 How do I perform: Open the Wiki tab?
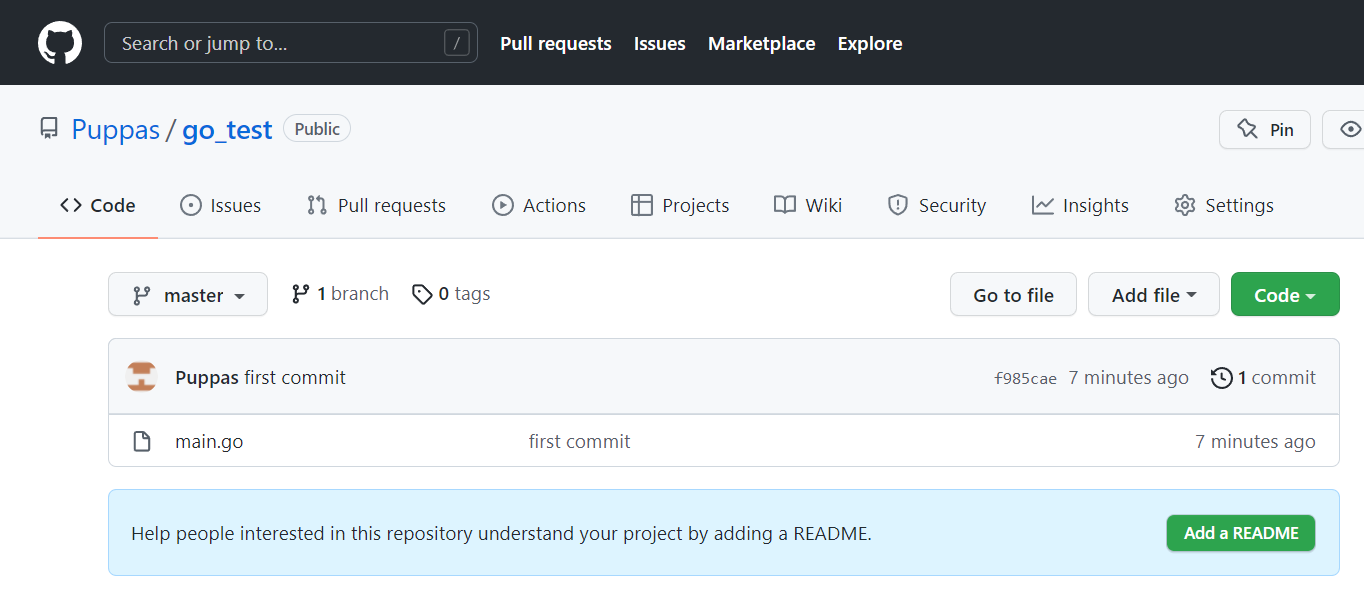[x=808, y=205]
